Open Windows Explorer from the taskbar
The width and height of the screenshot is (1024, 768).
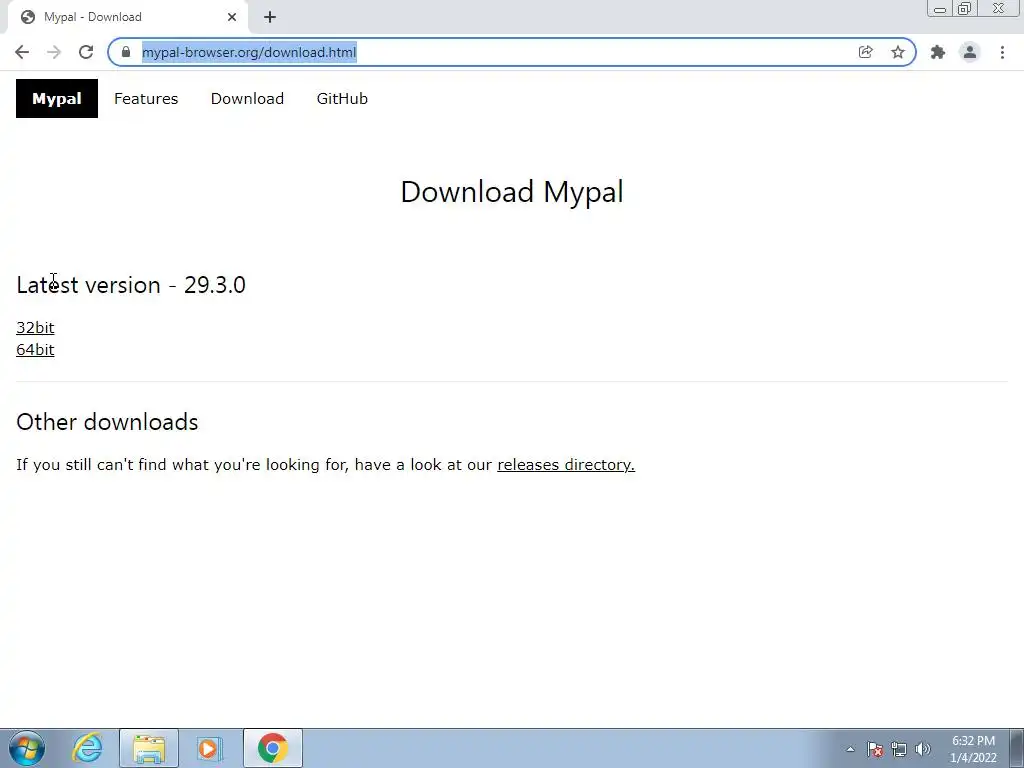click(x=149, y=748)
